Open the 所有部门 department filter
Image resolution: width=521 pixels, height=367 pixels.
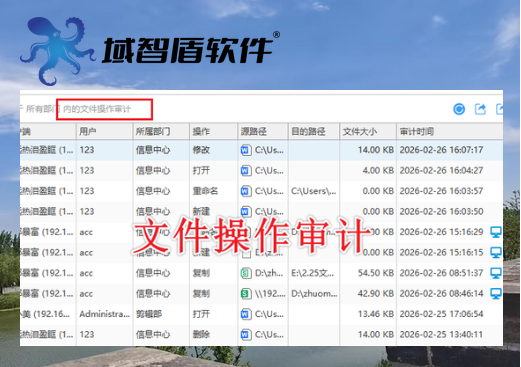[42, 109]
